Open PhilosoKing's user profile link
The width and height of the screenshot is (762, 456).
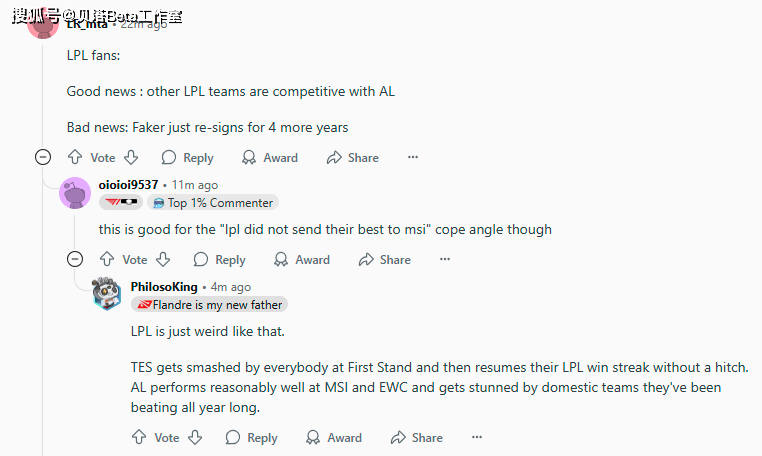click(164, 287)
